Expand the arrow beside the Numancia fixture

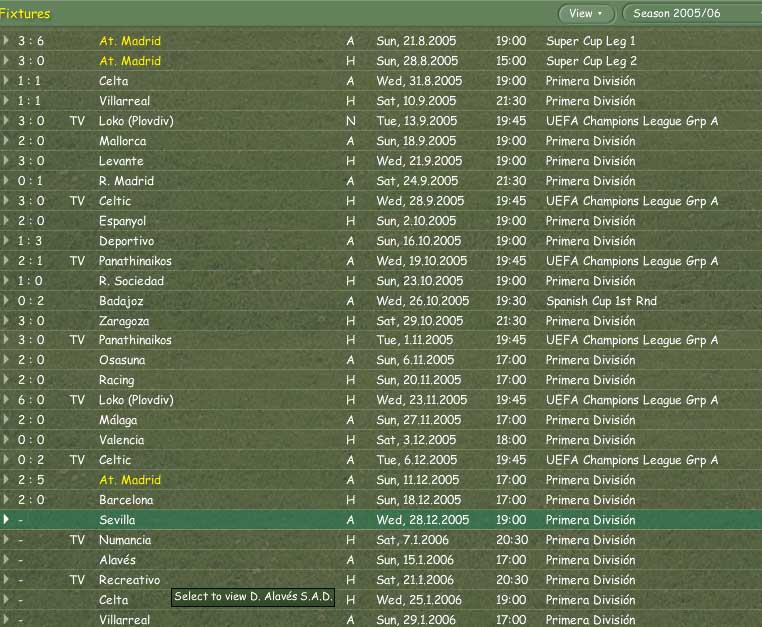point(6,539)
